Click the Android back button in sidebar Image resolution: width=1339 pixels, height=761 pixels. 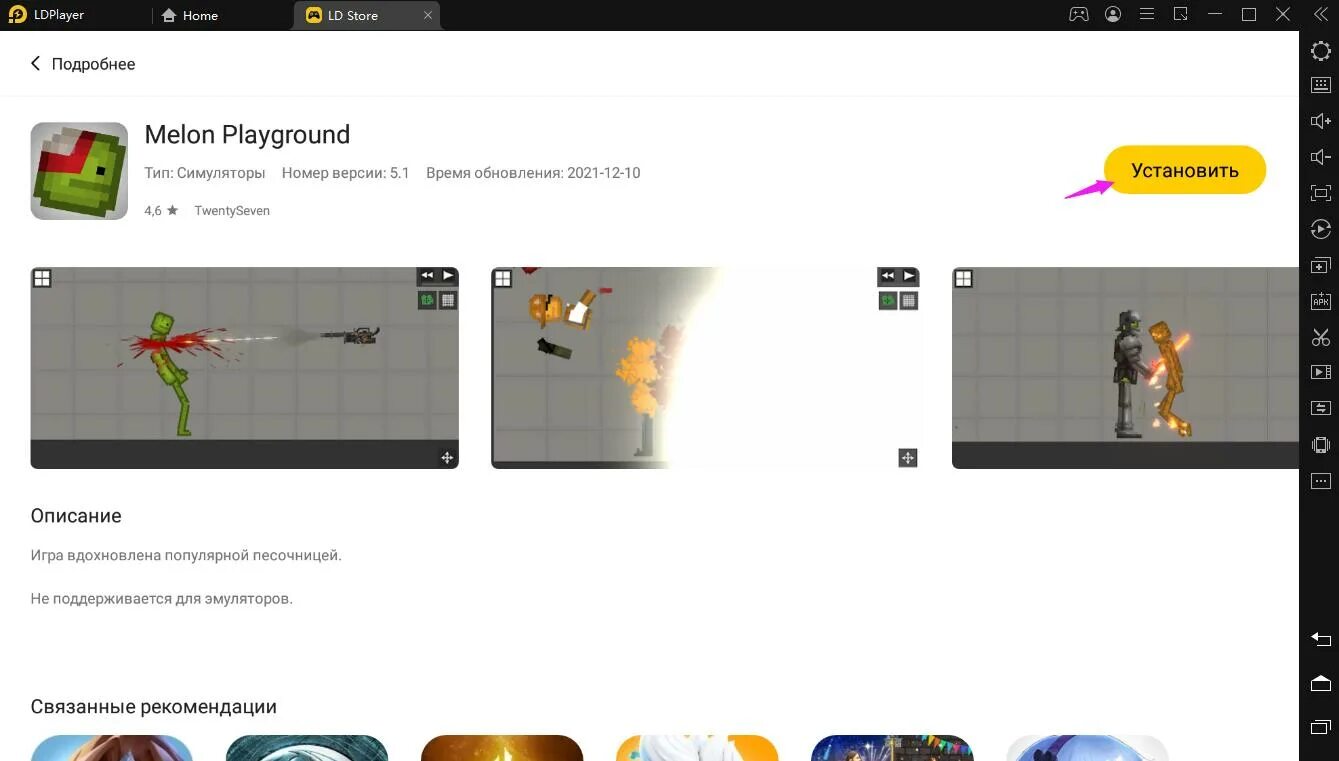[x=1321, y=639]
